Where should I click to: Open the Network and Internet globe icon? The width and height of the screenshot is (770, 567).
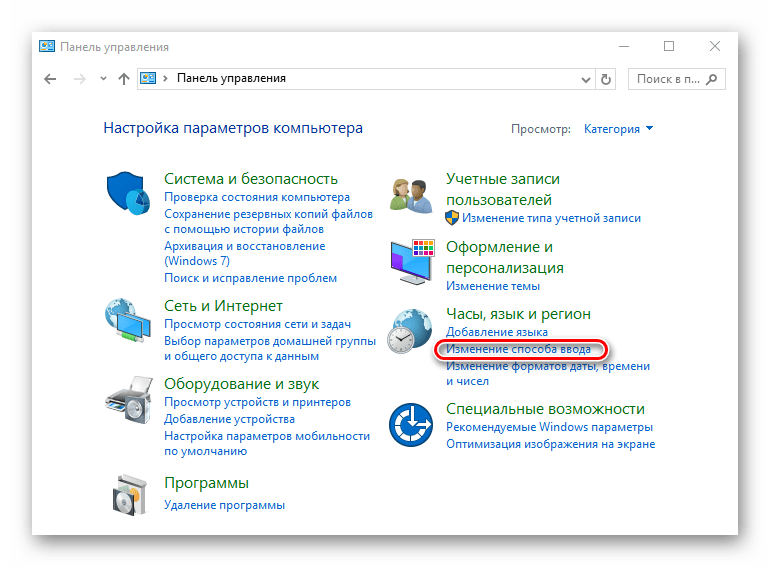click(128, 320)
